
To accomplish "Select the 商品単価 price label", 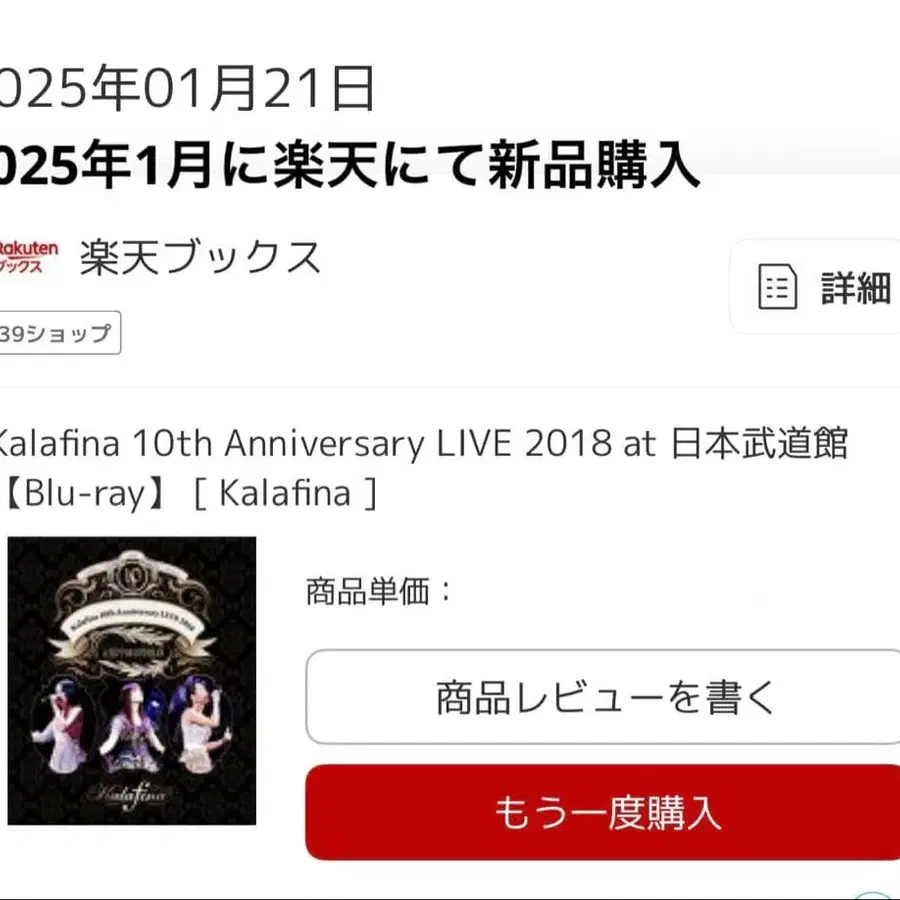I will (379, 591).
